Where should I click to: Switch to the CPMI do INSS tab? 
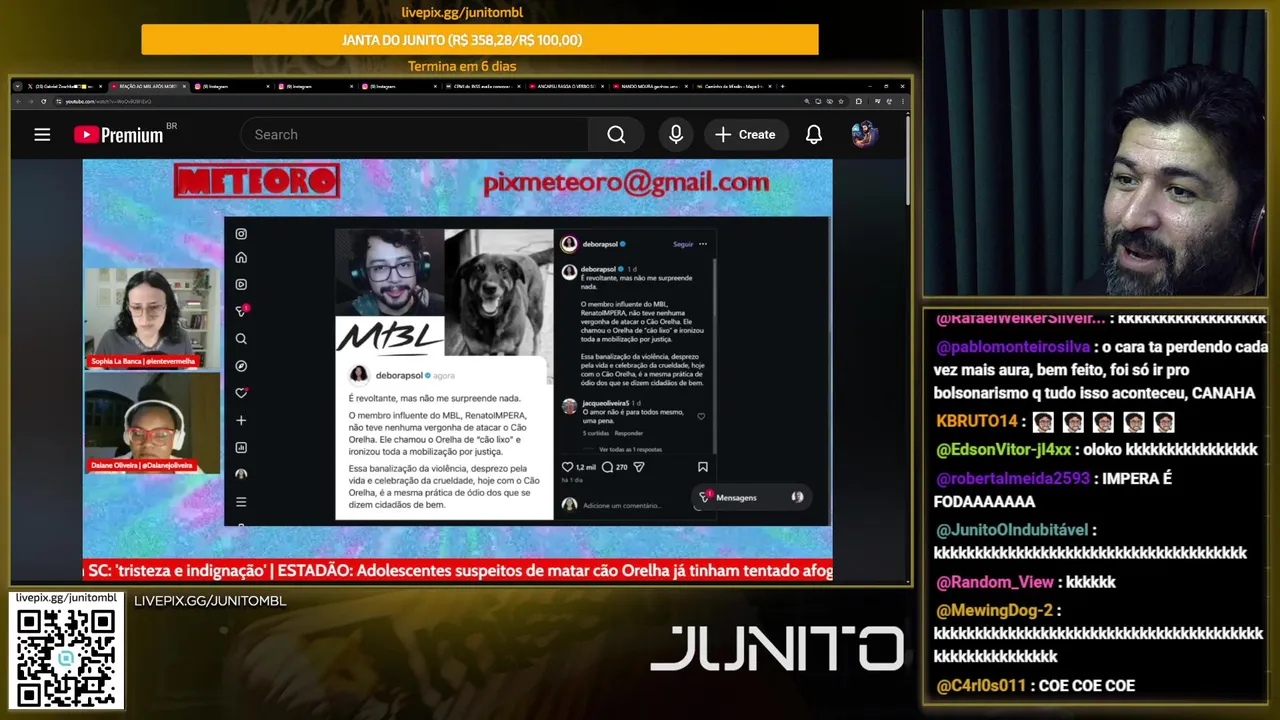coord(483,86)
